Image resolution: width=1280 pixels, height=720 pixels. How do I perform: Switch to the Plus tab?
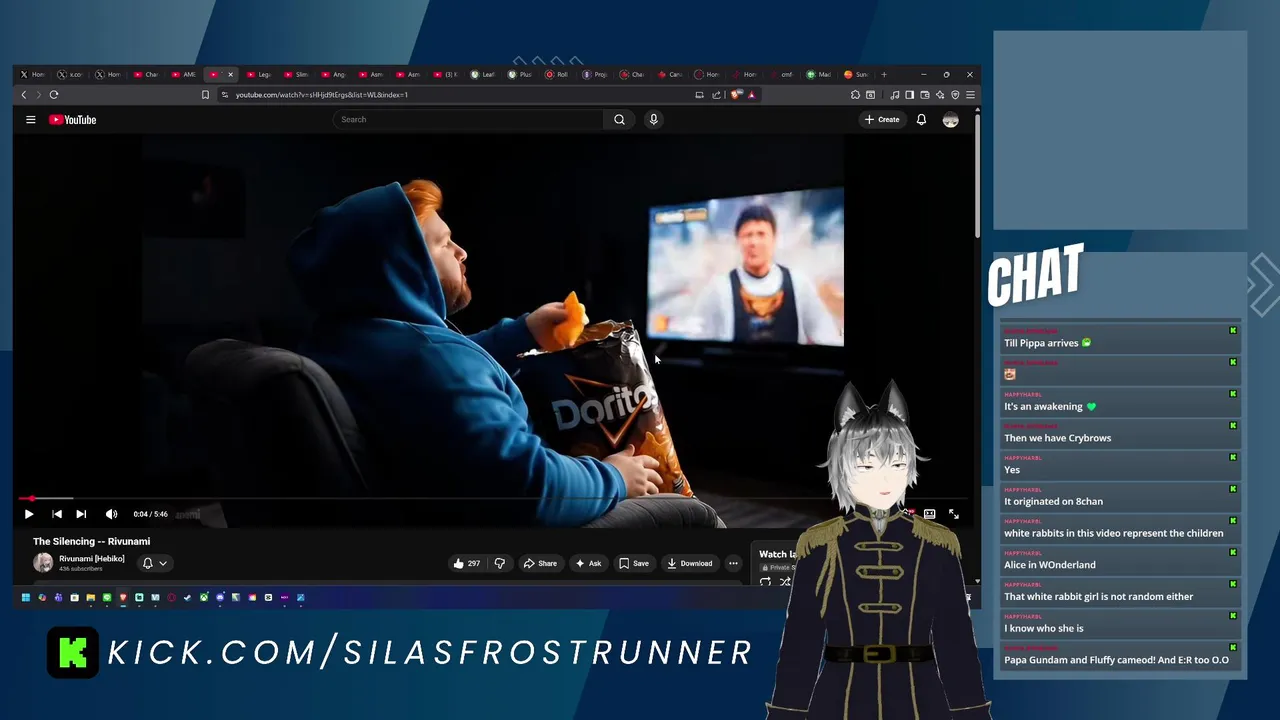[520, 74]
